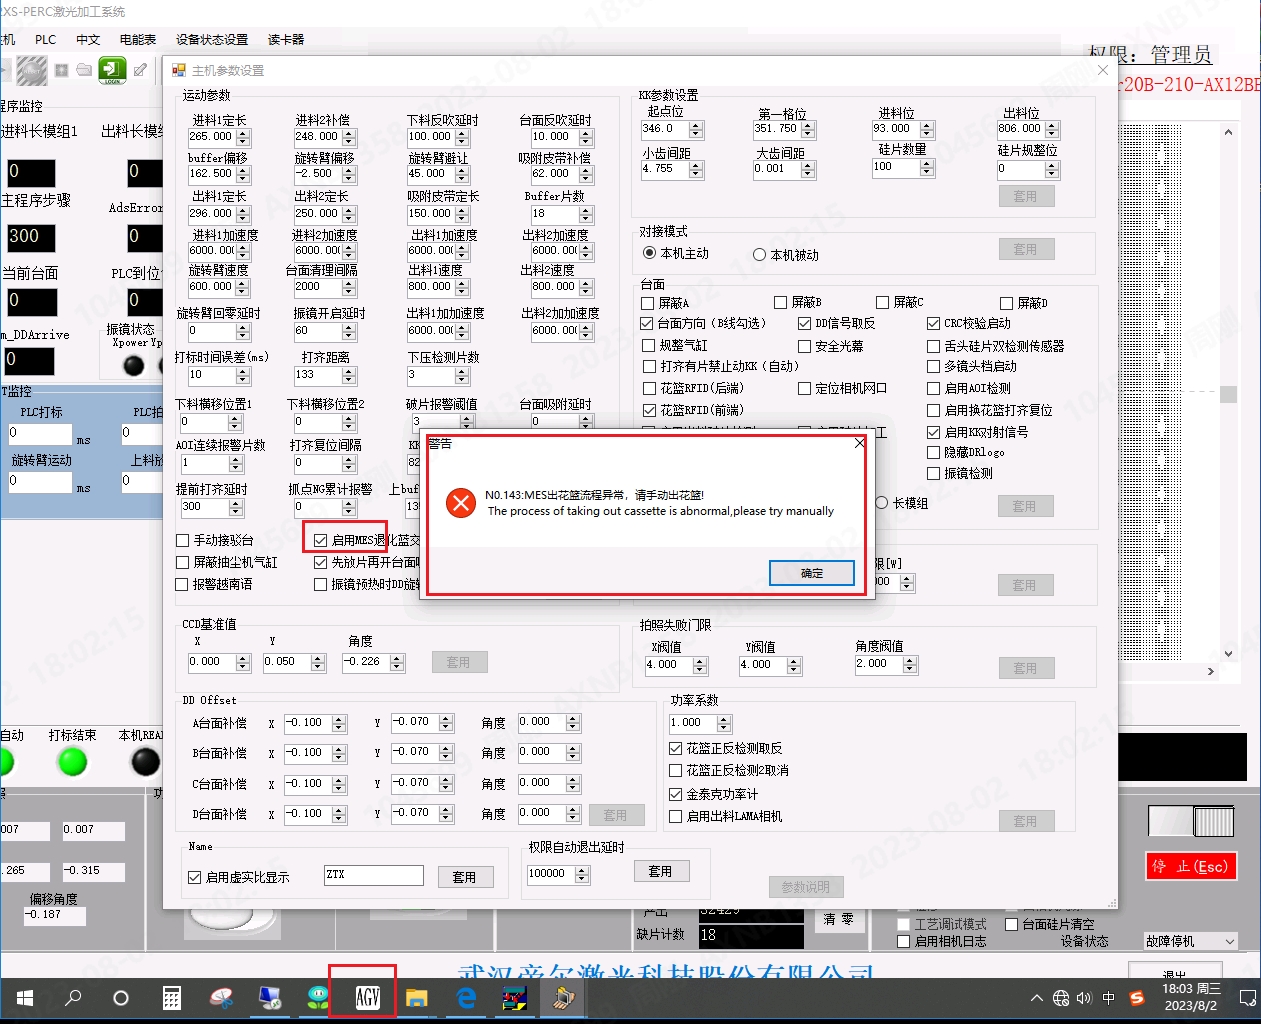This screenshot has height=1024, width=1261.
Task: Click the green LOGIN icon in the toolbar
Action: pos(112,70)
